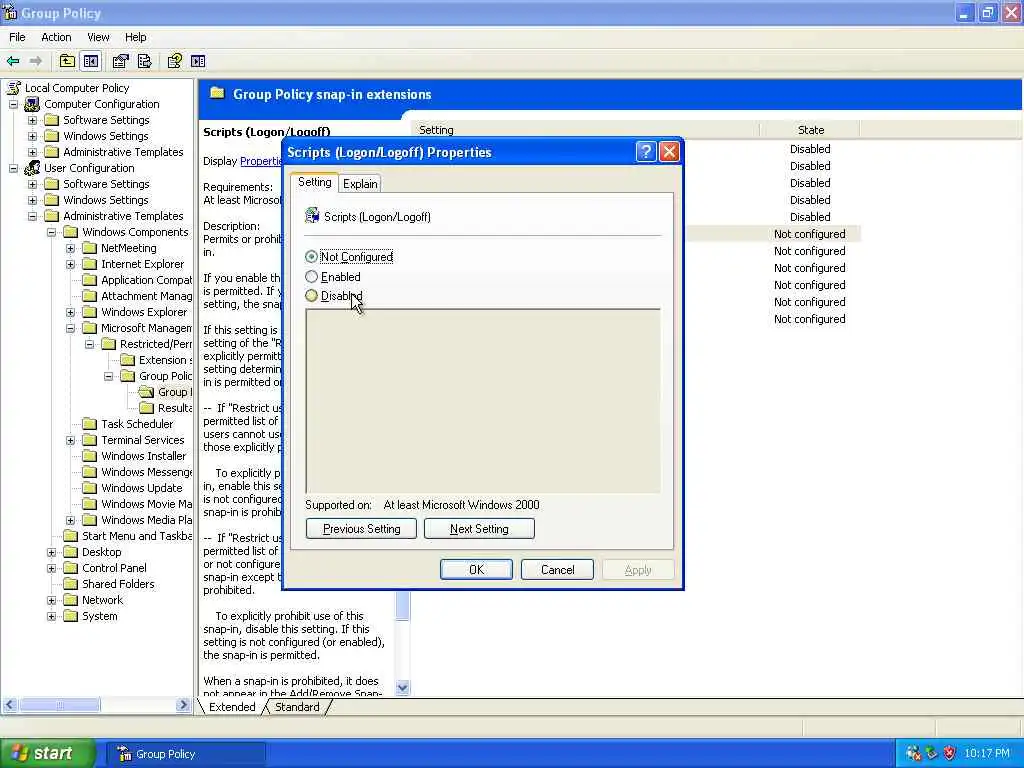Image resolution: width=1024 pixels, height=768 pixels.
Task: Click the Setting column header
Action: [586, 130]
